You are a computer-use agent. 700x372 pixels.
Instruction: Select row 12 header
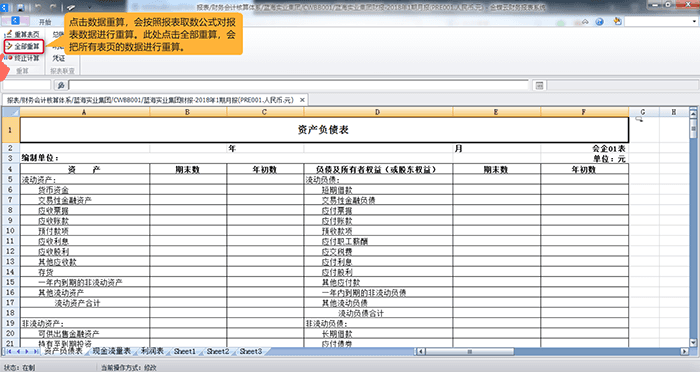pyautogui.click(x=11, y=251)
